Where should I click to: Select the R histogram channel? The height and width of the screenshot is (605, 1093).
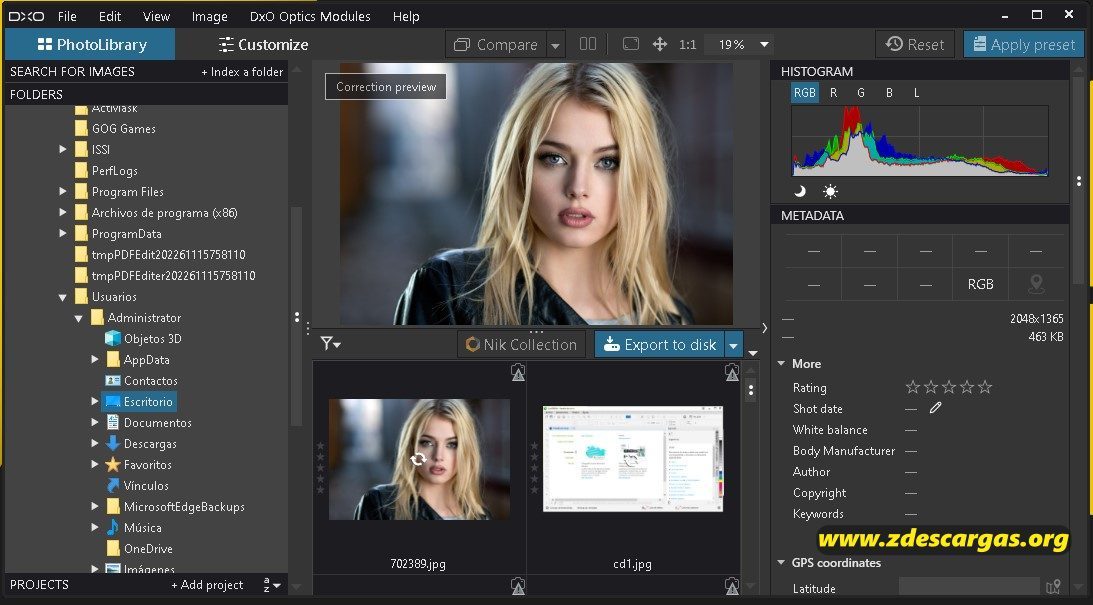(x=833, y=93)
